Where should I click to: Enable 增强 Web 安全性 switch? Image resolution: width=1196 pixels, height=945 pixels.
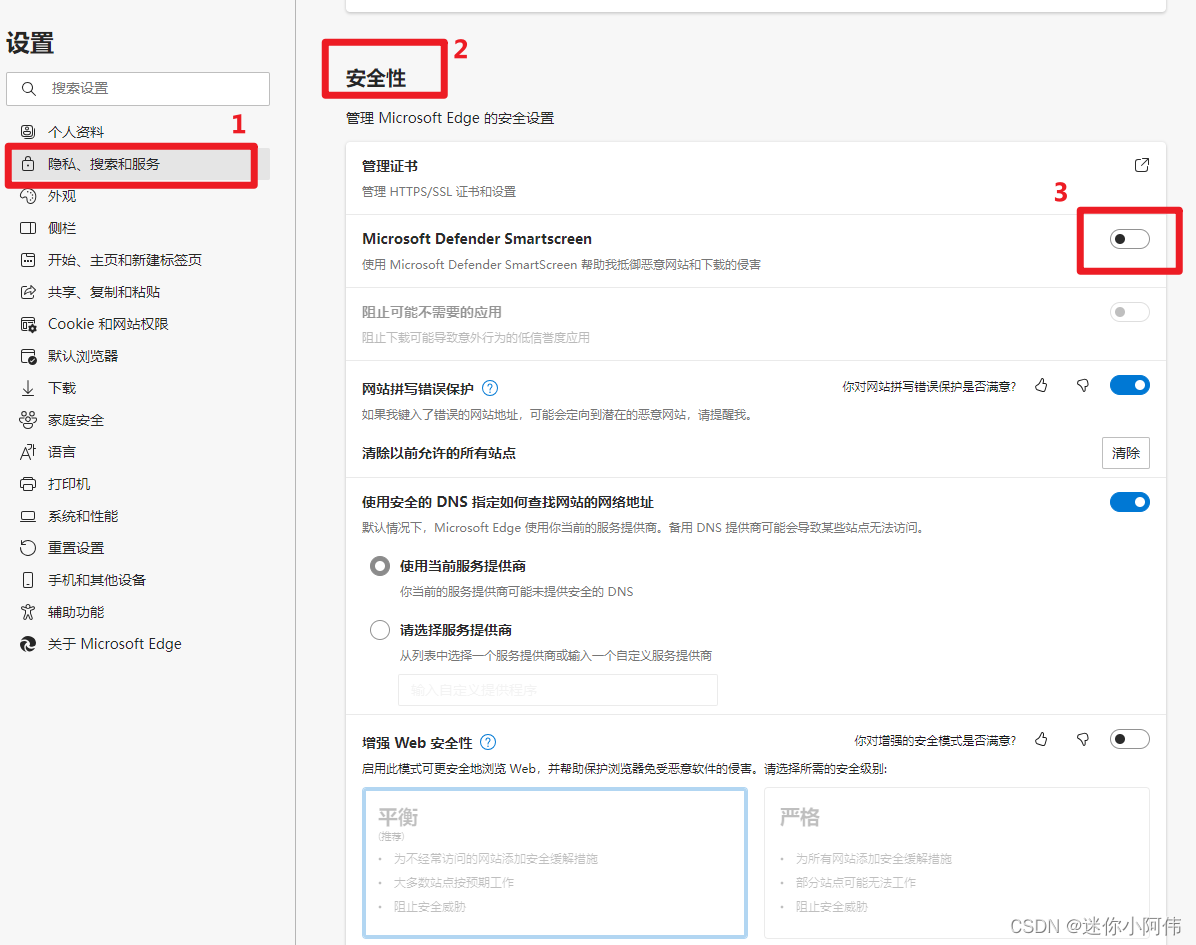tap(1130, 739)
